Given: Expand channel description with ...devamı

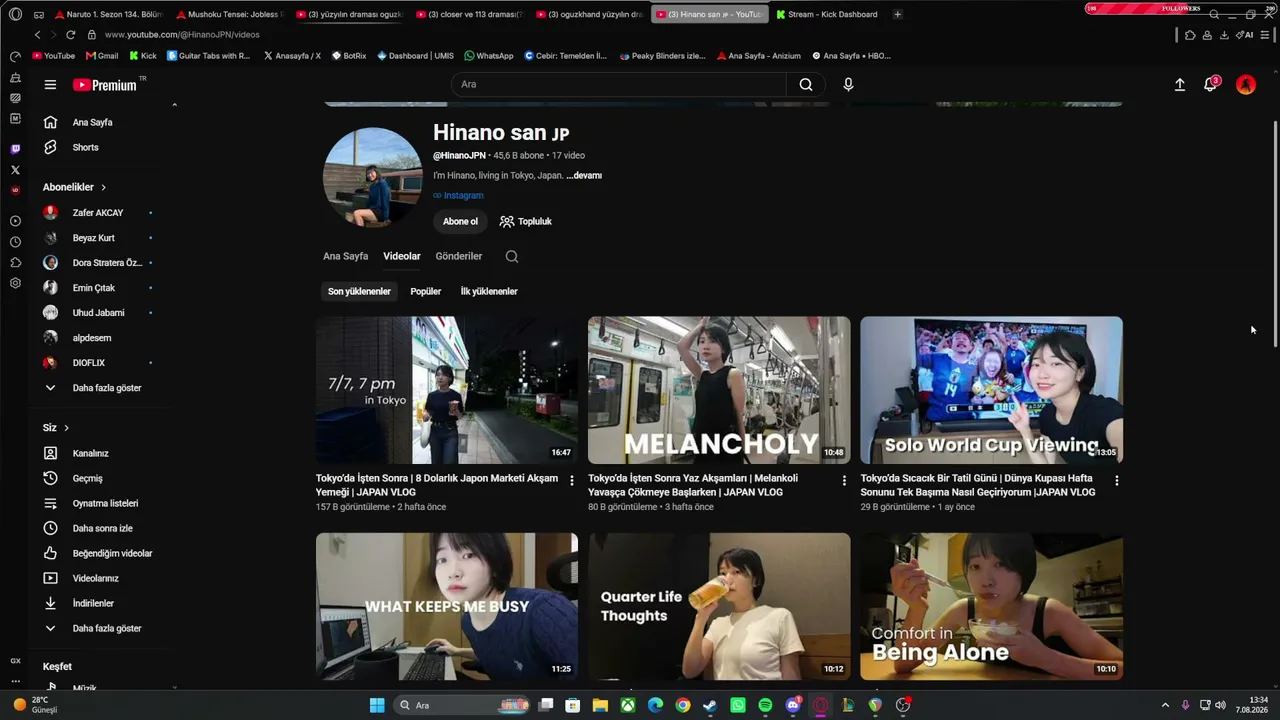Looking at the screenshot, I should point(584,176).
